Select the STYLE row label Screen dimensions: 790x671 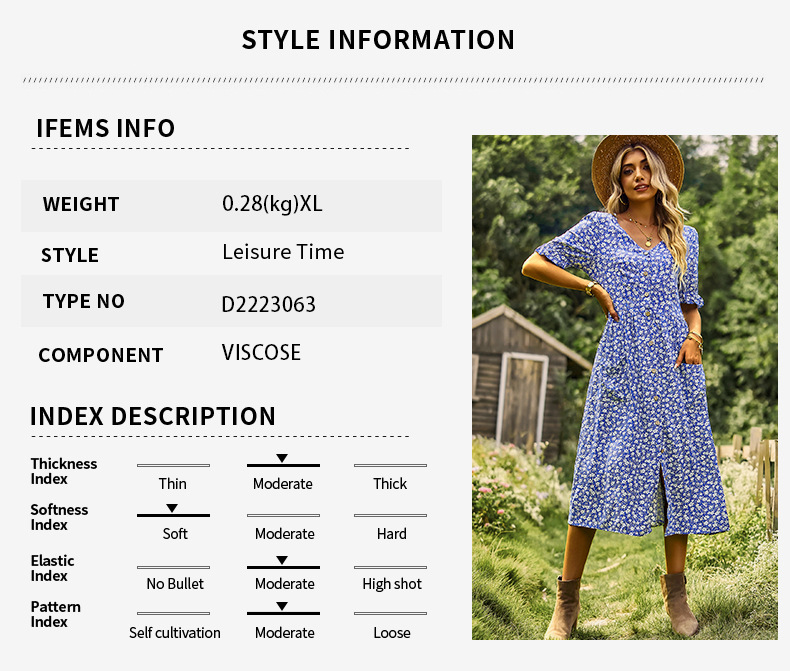[x=70, y=255]
